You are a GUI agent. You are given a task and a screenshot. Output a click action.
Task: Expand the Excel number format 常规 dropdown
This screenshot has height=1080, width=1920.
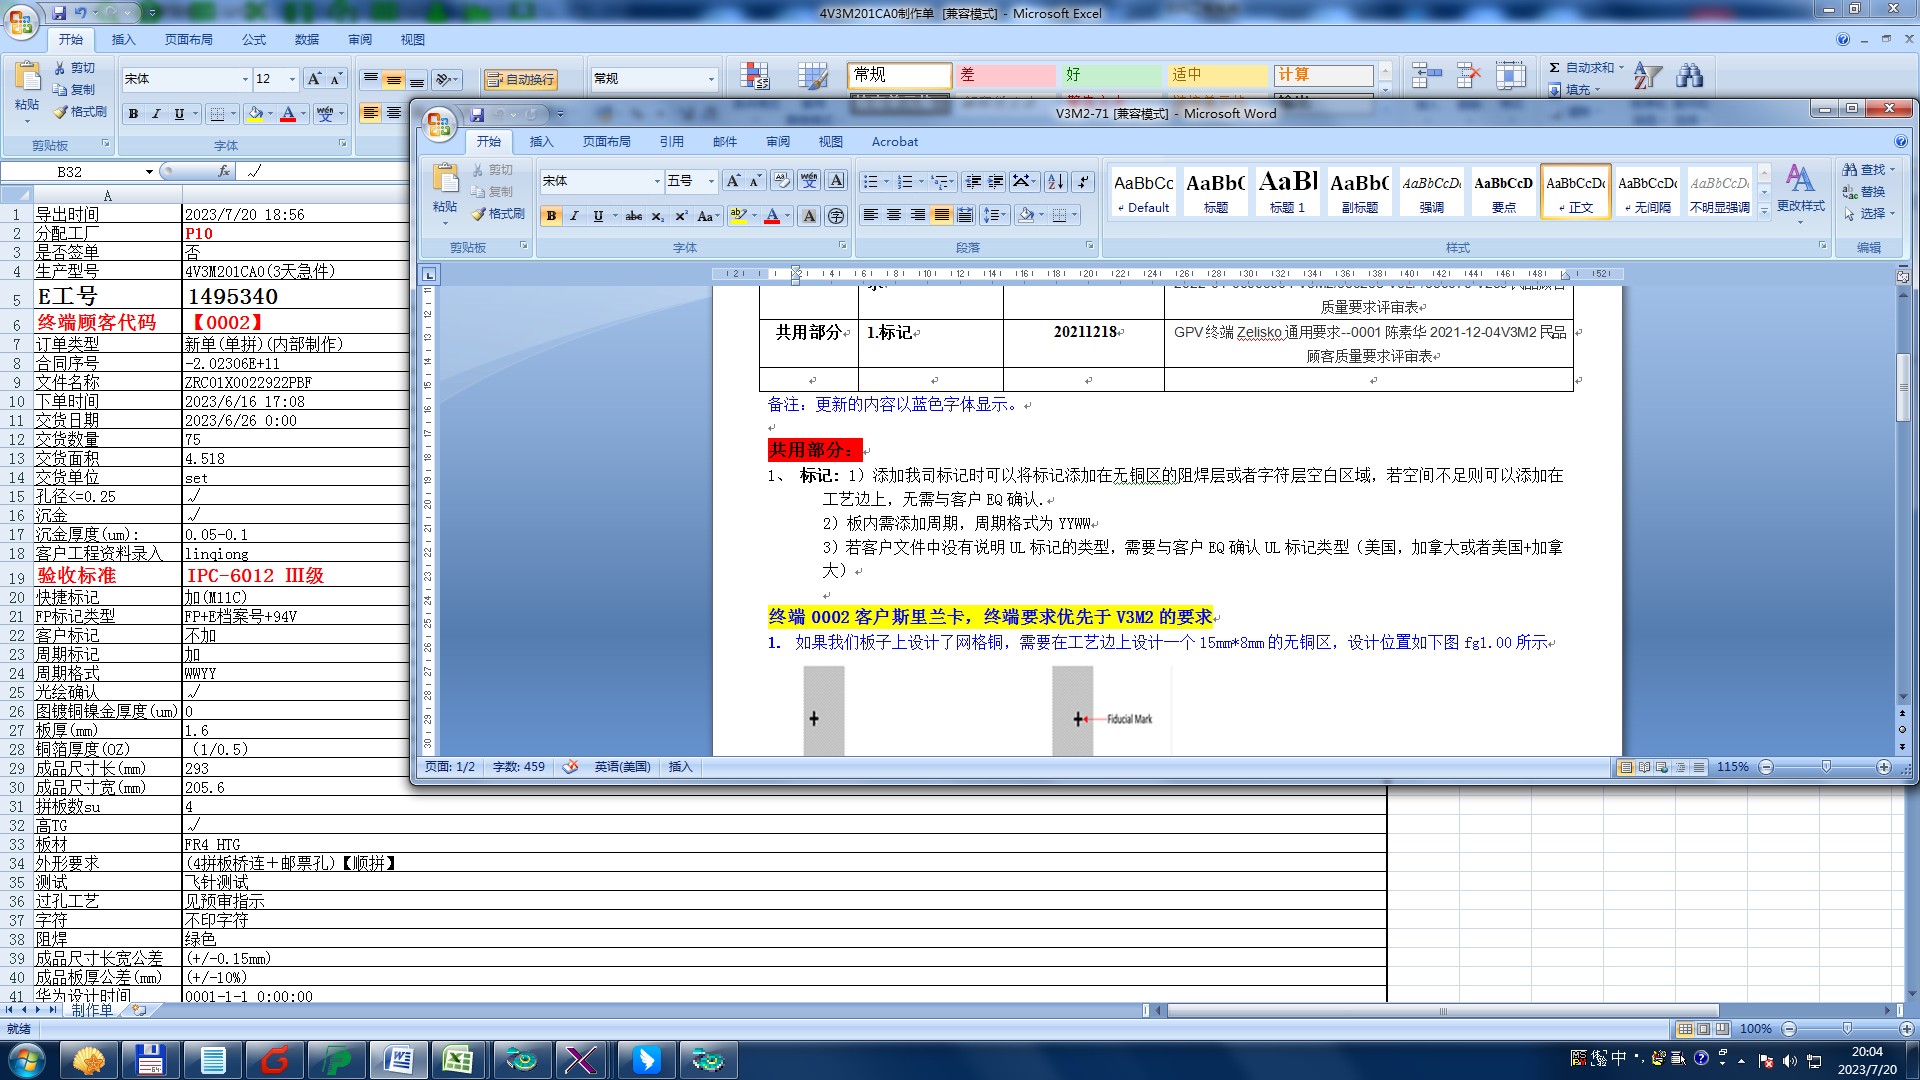tap(711, 79)
